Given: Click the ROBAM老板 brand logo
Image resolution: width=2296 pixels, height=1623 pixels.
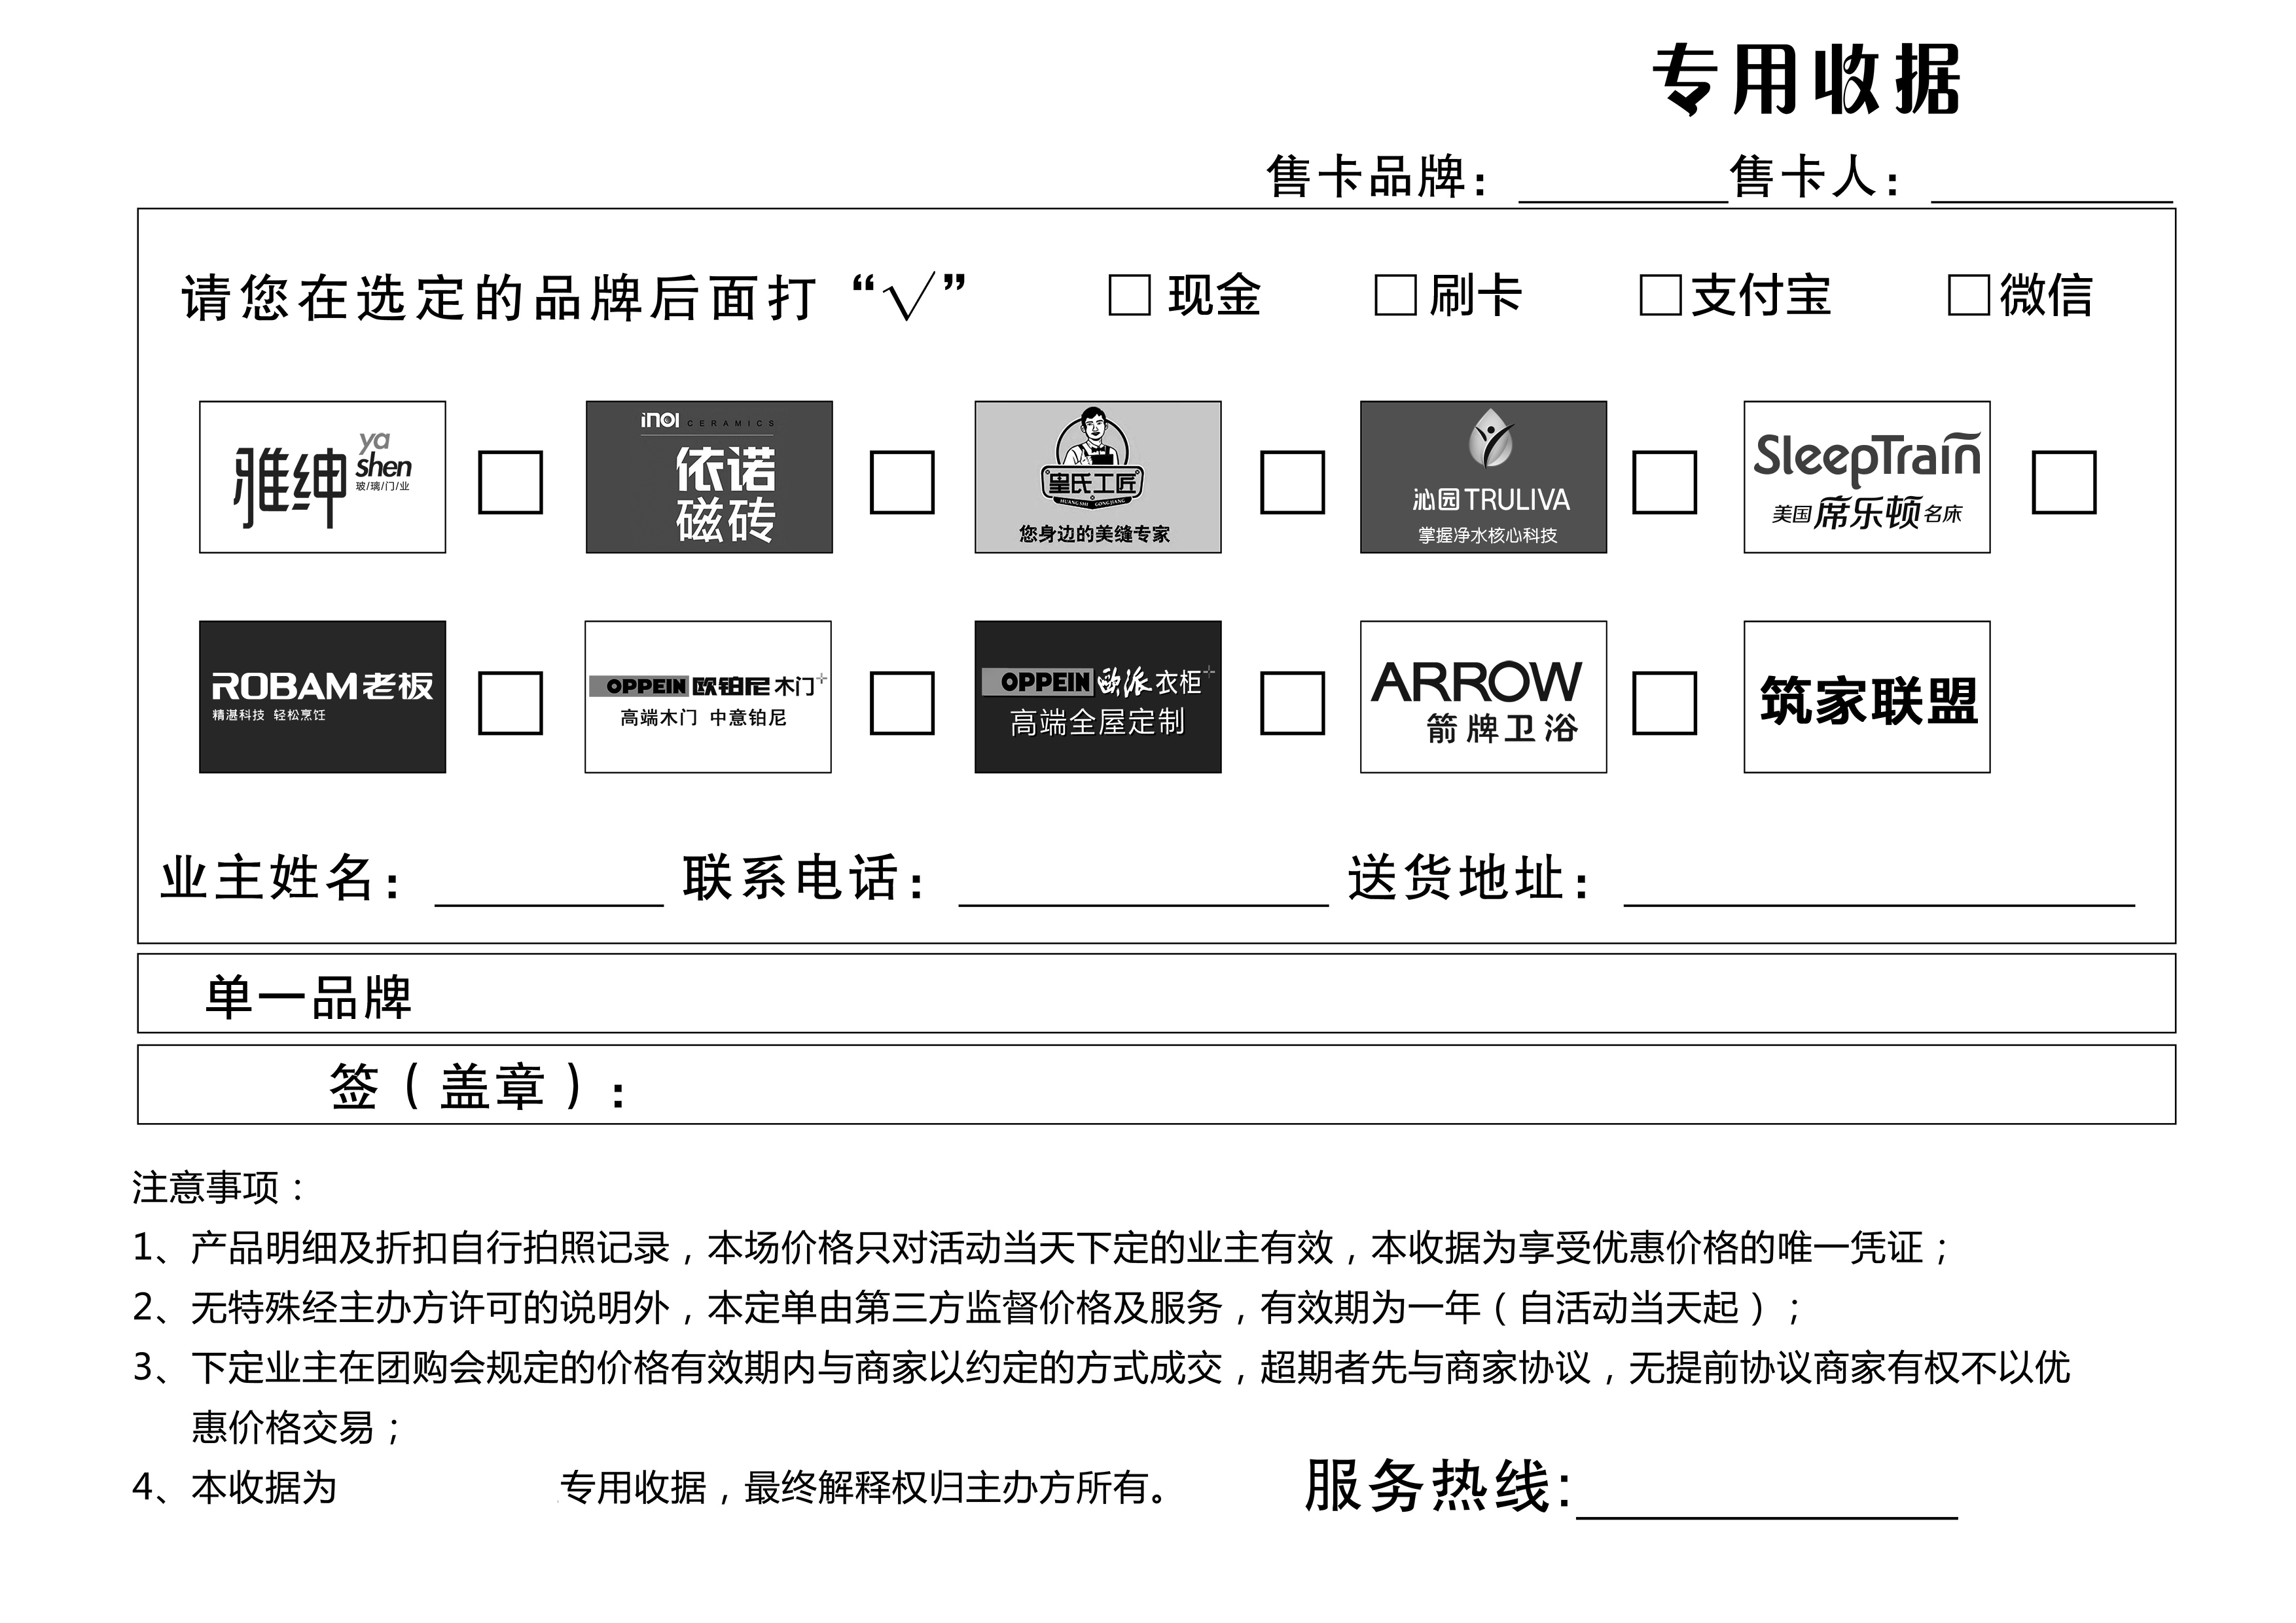Looking at the screenshot, I should point(322,697).
